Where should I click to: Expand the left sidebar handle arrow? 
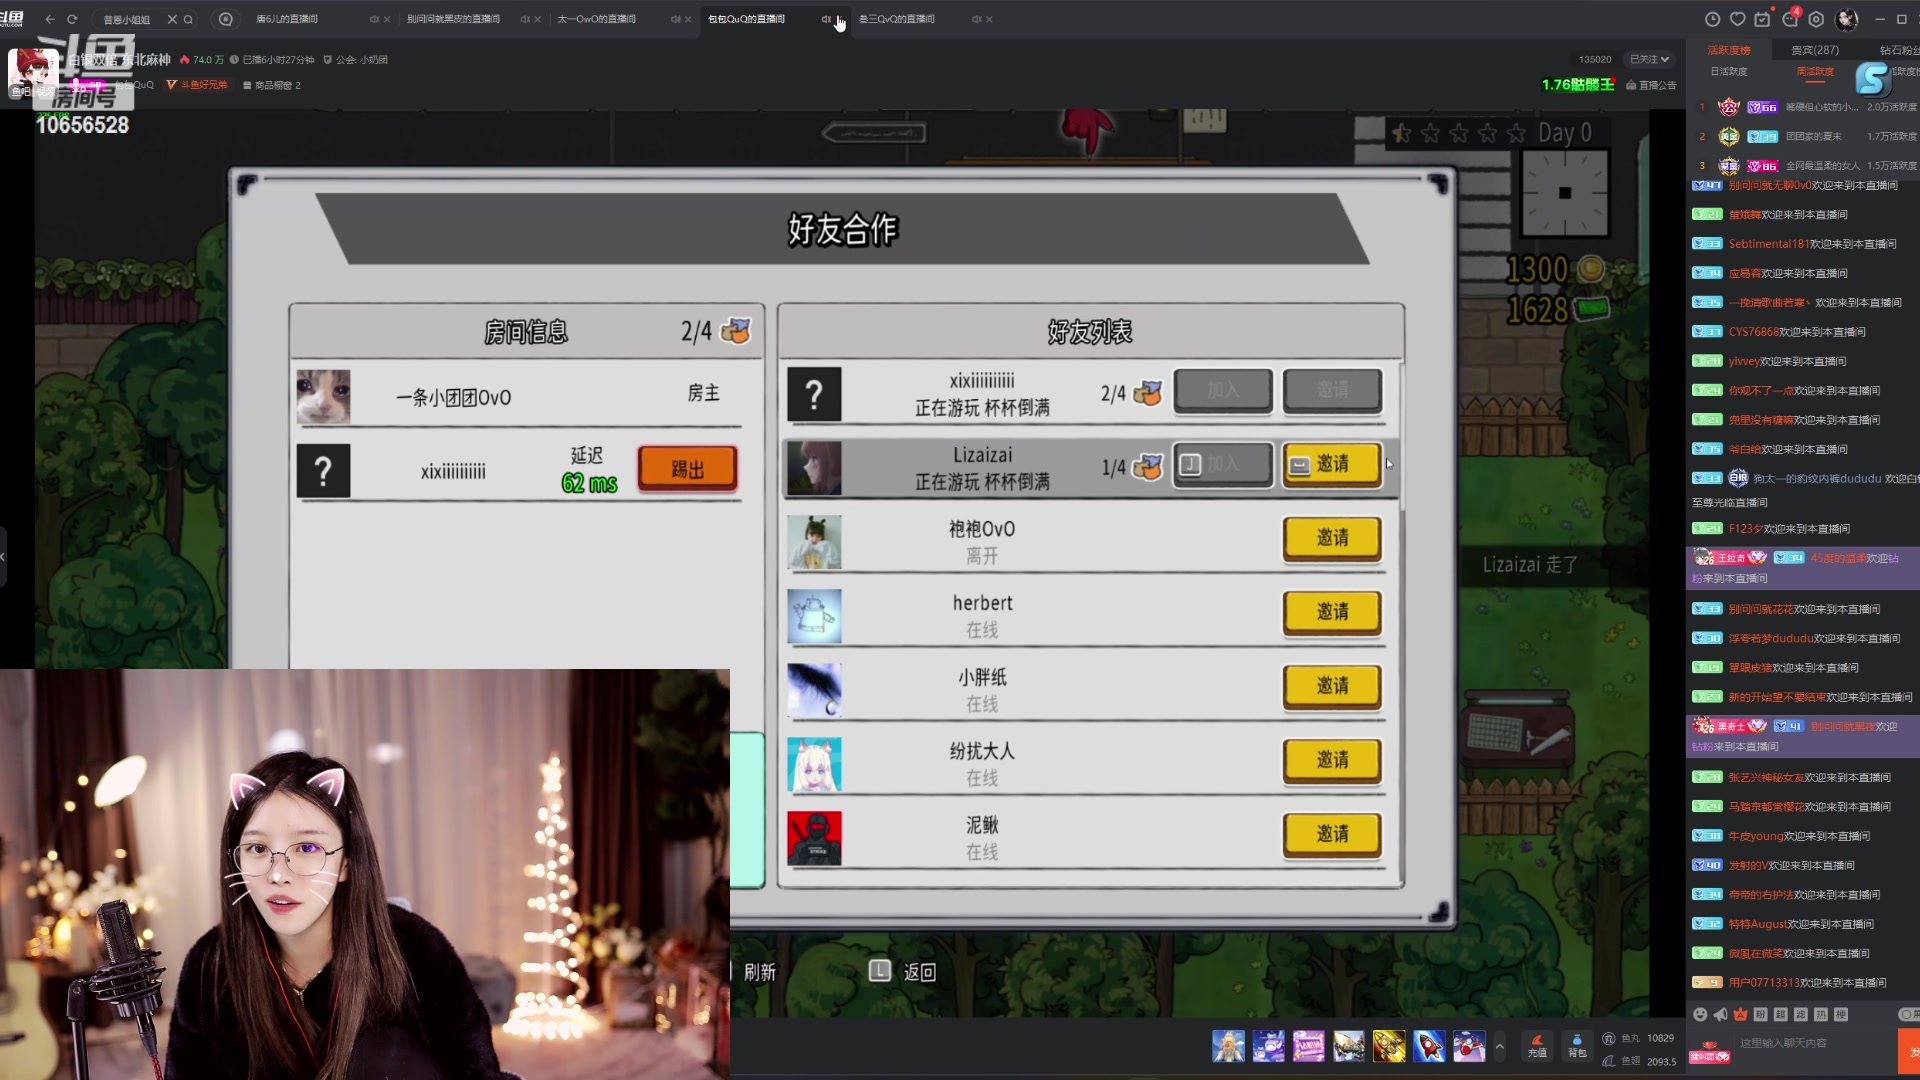click(3, 557)
